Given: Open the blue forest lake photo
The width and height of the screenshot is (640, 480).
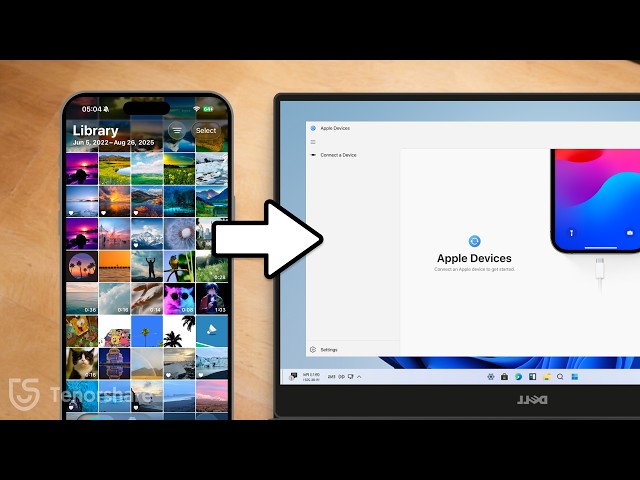Looking at the screenshot, I should [x=179, y=201].
